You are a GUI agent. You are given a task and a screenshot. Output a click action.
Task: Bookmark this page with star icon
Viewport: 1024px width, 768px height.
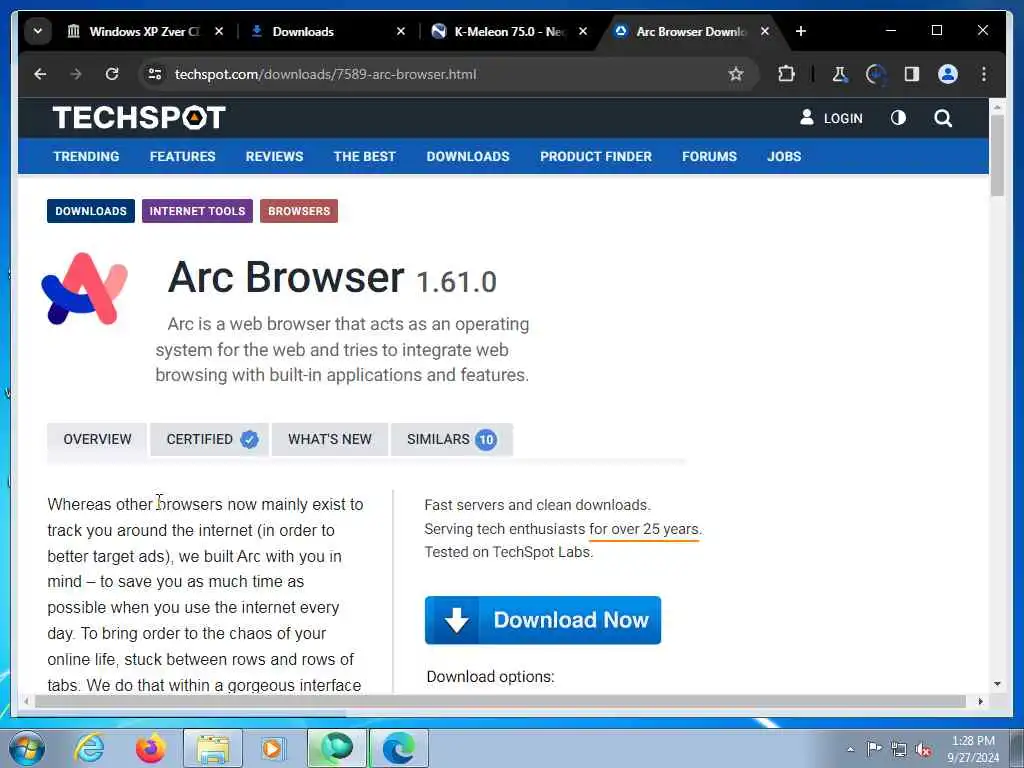click(x=736, y=74)
